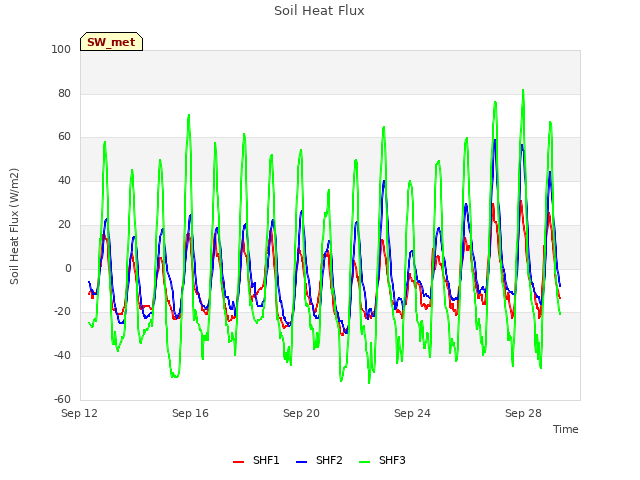
Task: Toggle SHF2 series in the legend
Action: 319,460
